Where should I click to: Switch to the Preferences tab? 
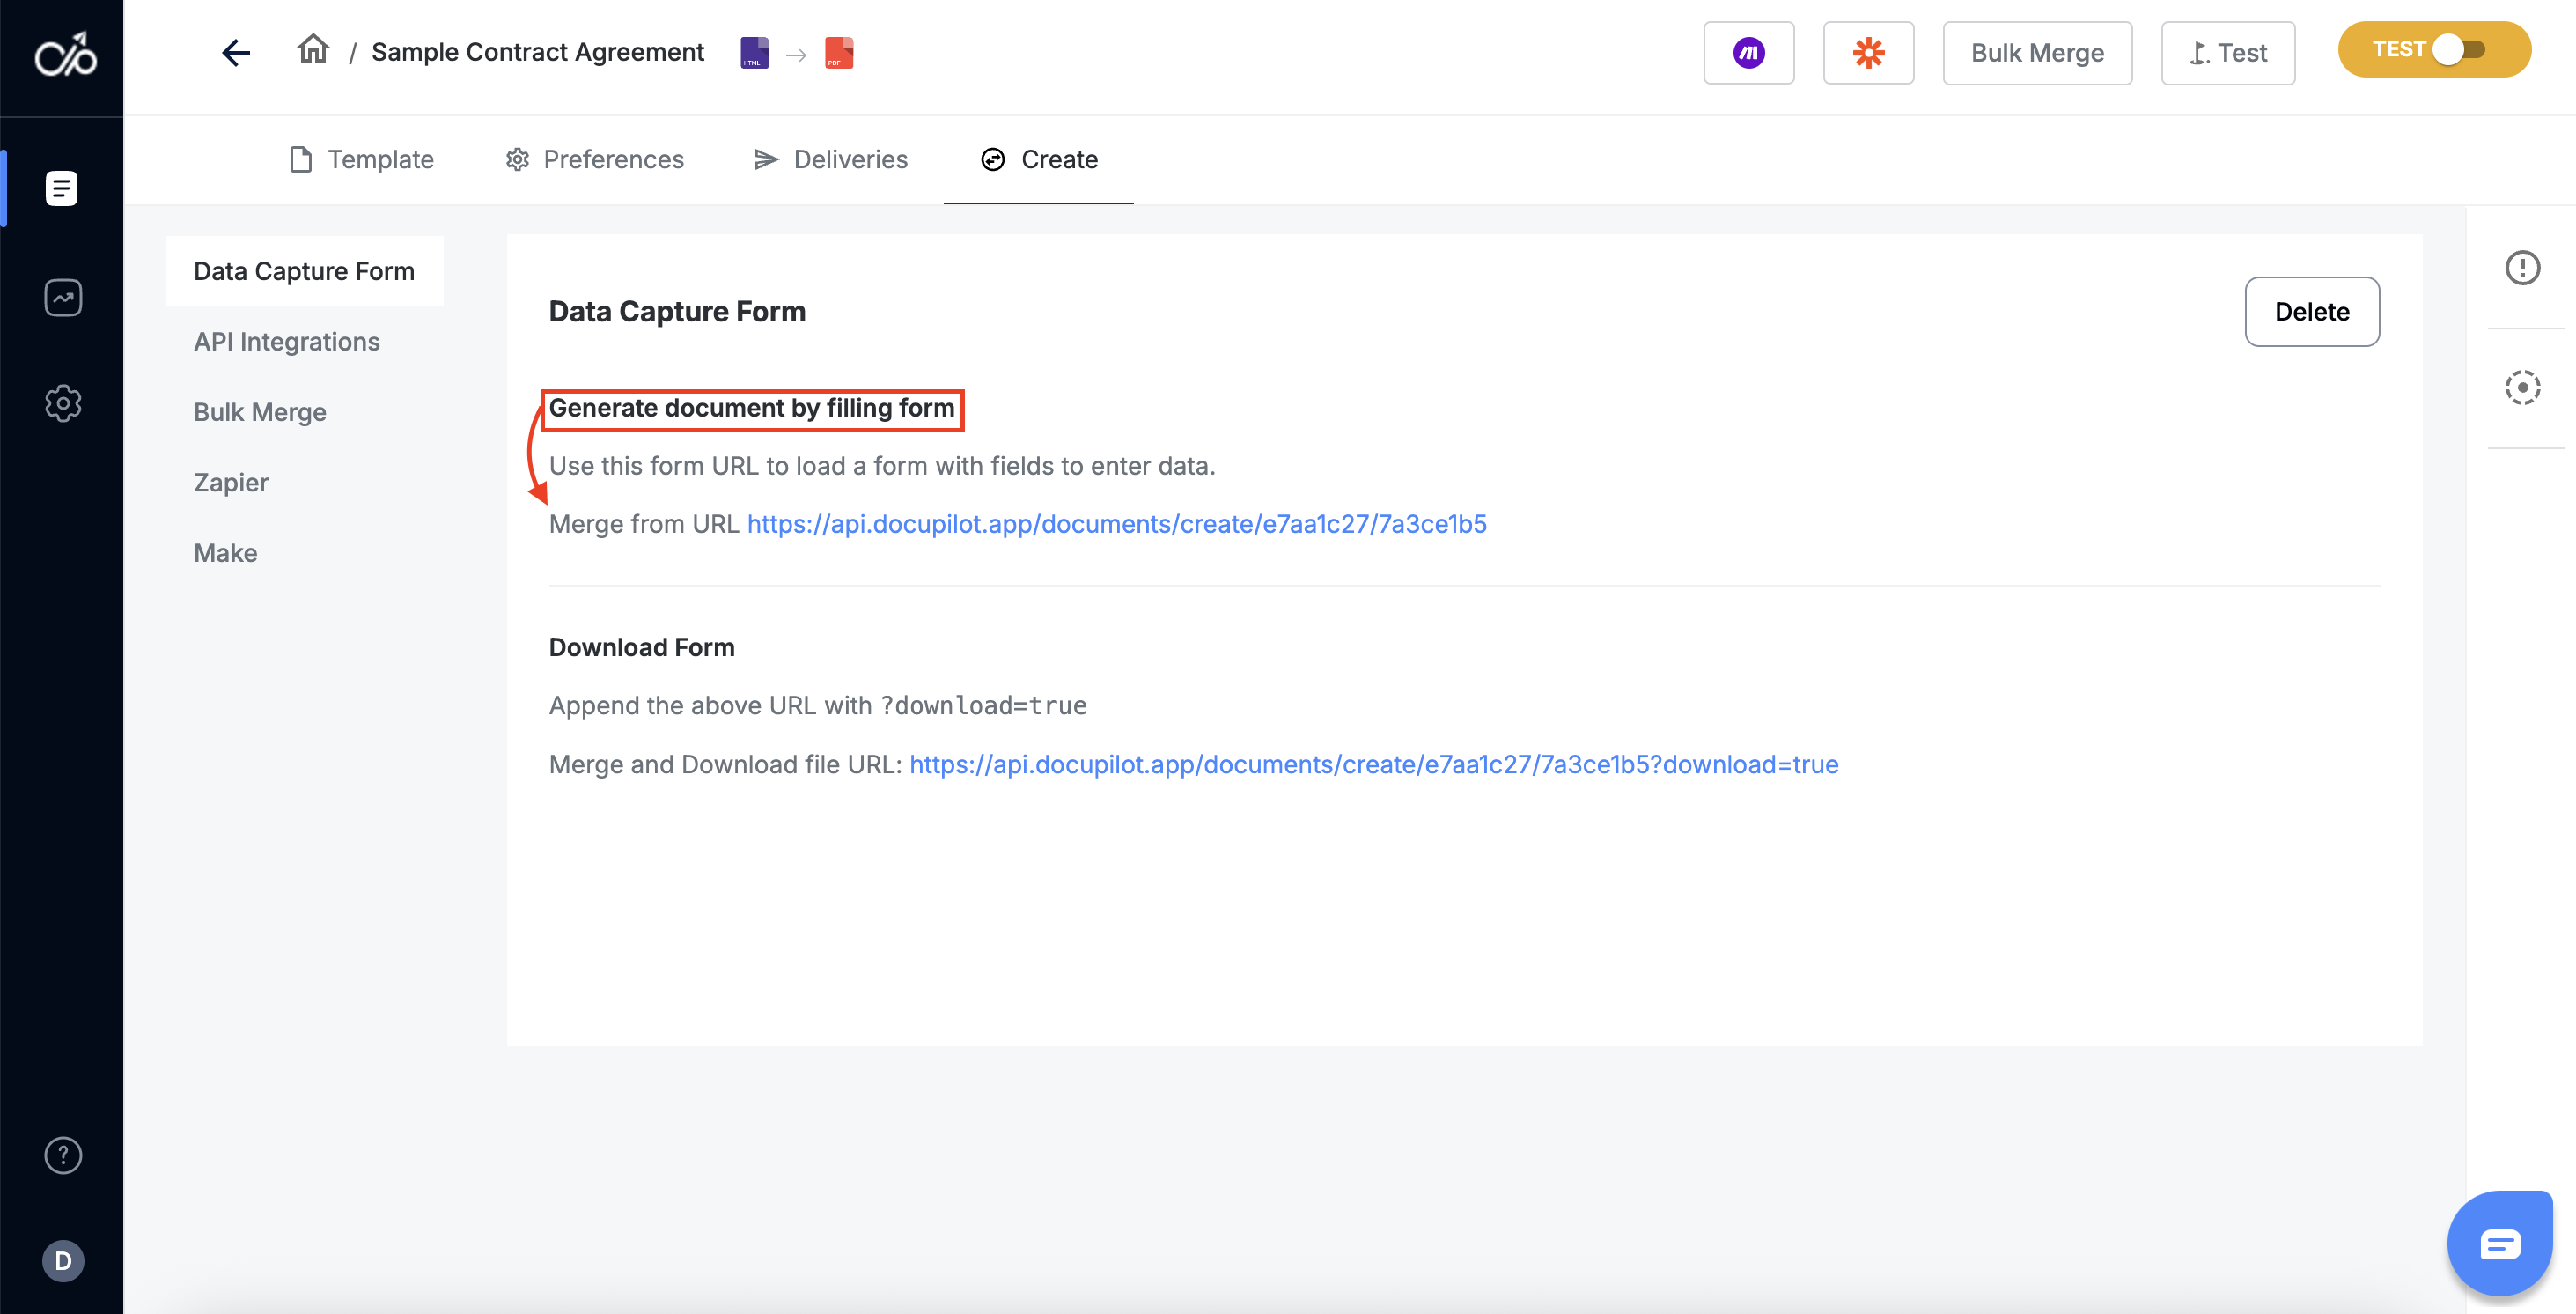(594, 160)
